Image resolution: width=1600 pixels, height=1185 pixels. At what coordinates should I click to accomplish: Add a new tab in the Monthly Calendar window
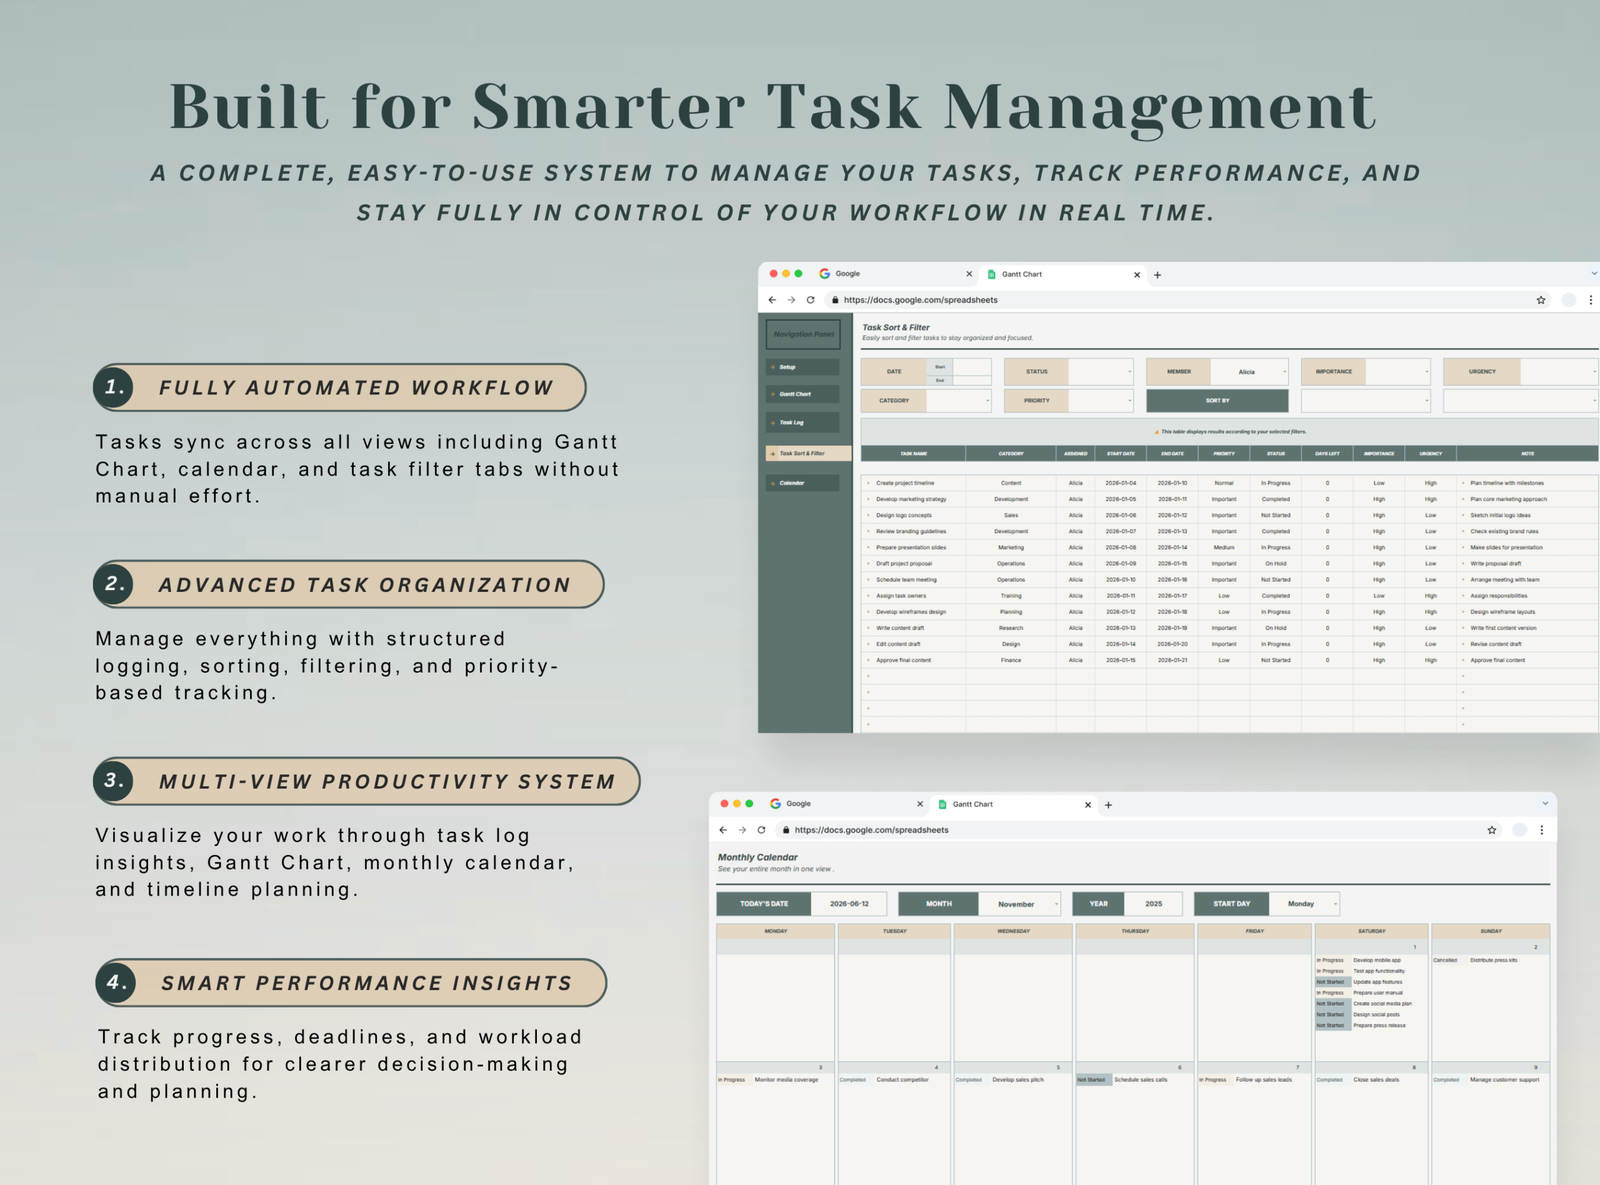pyautogui.click(x=1108, y=805)
